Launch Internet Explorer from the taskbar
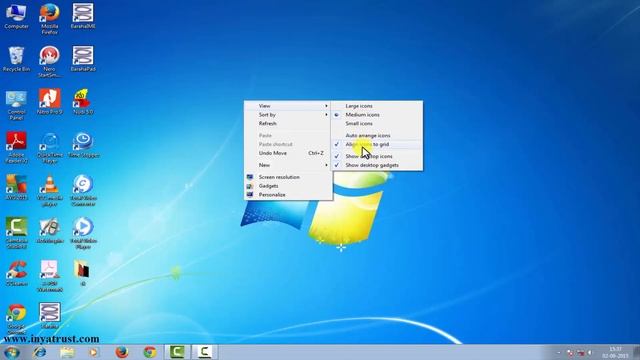 pyautogui.click(x=40, y=352)
